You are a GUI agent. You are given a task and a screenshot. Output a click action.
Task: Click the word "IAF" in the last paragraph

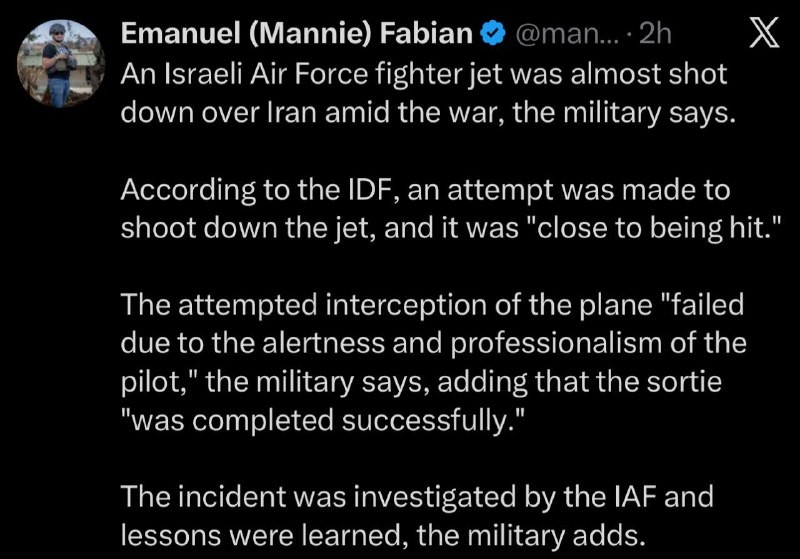625,495
